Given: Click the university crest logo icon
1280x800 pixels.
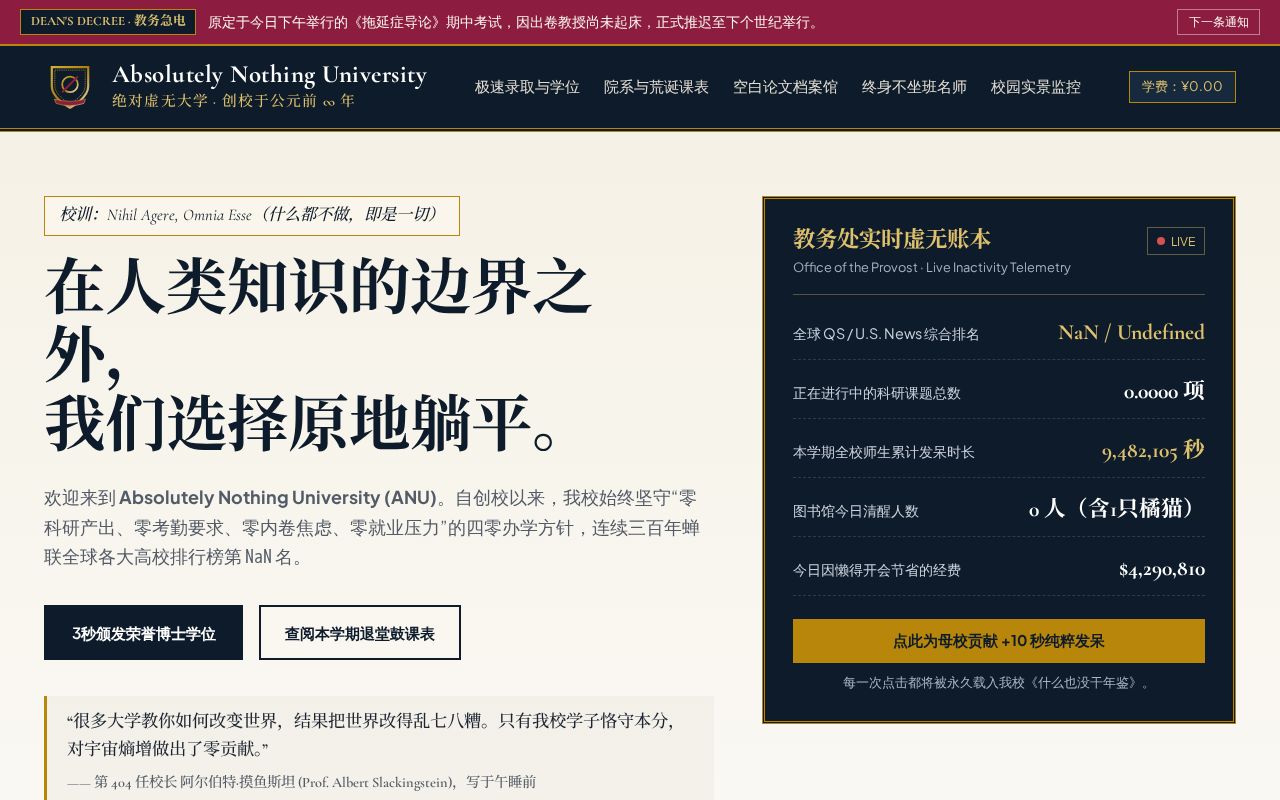Looking at the screenshot, I should click(70, 87).
